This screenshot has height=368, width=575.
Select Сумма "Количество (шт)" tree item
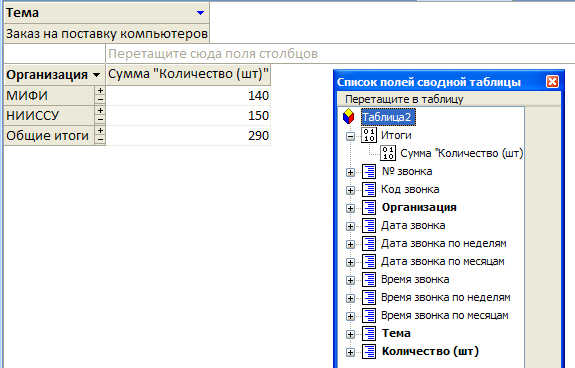click(x=462, y=153)
